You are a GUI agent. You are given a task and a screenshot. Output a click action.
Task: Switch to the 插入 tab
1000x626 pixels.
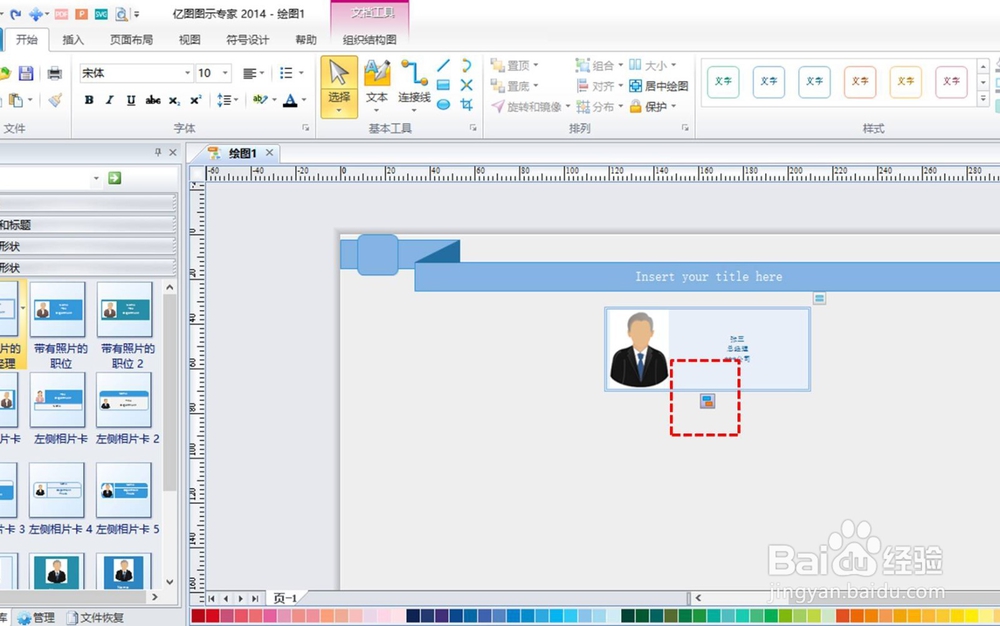[x=73, y=40]
